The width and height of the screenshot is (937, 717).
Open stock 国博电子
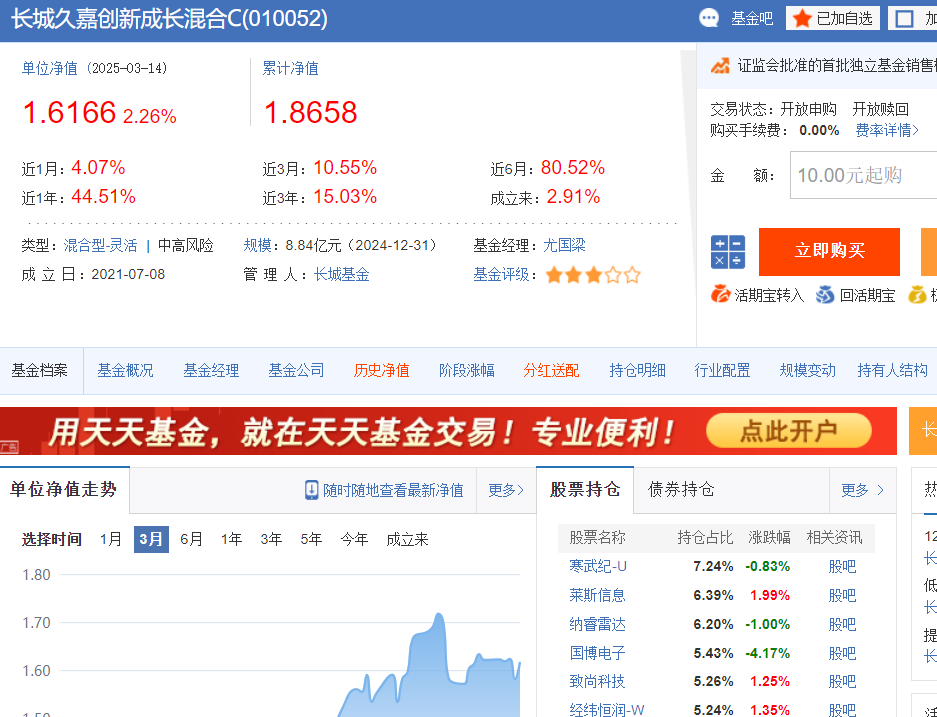click(x=597, y=653)
